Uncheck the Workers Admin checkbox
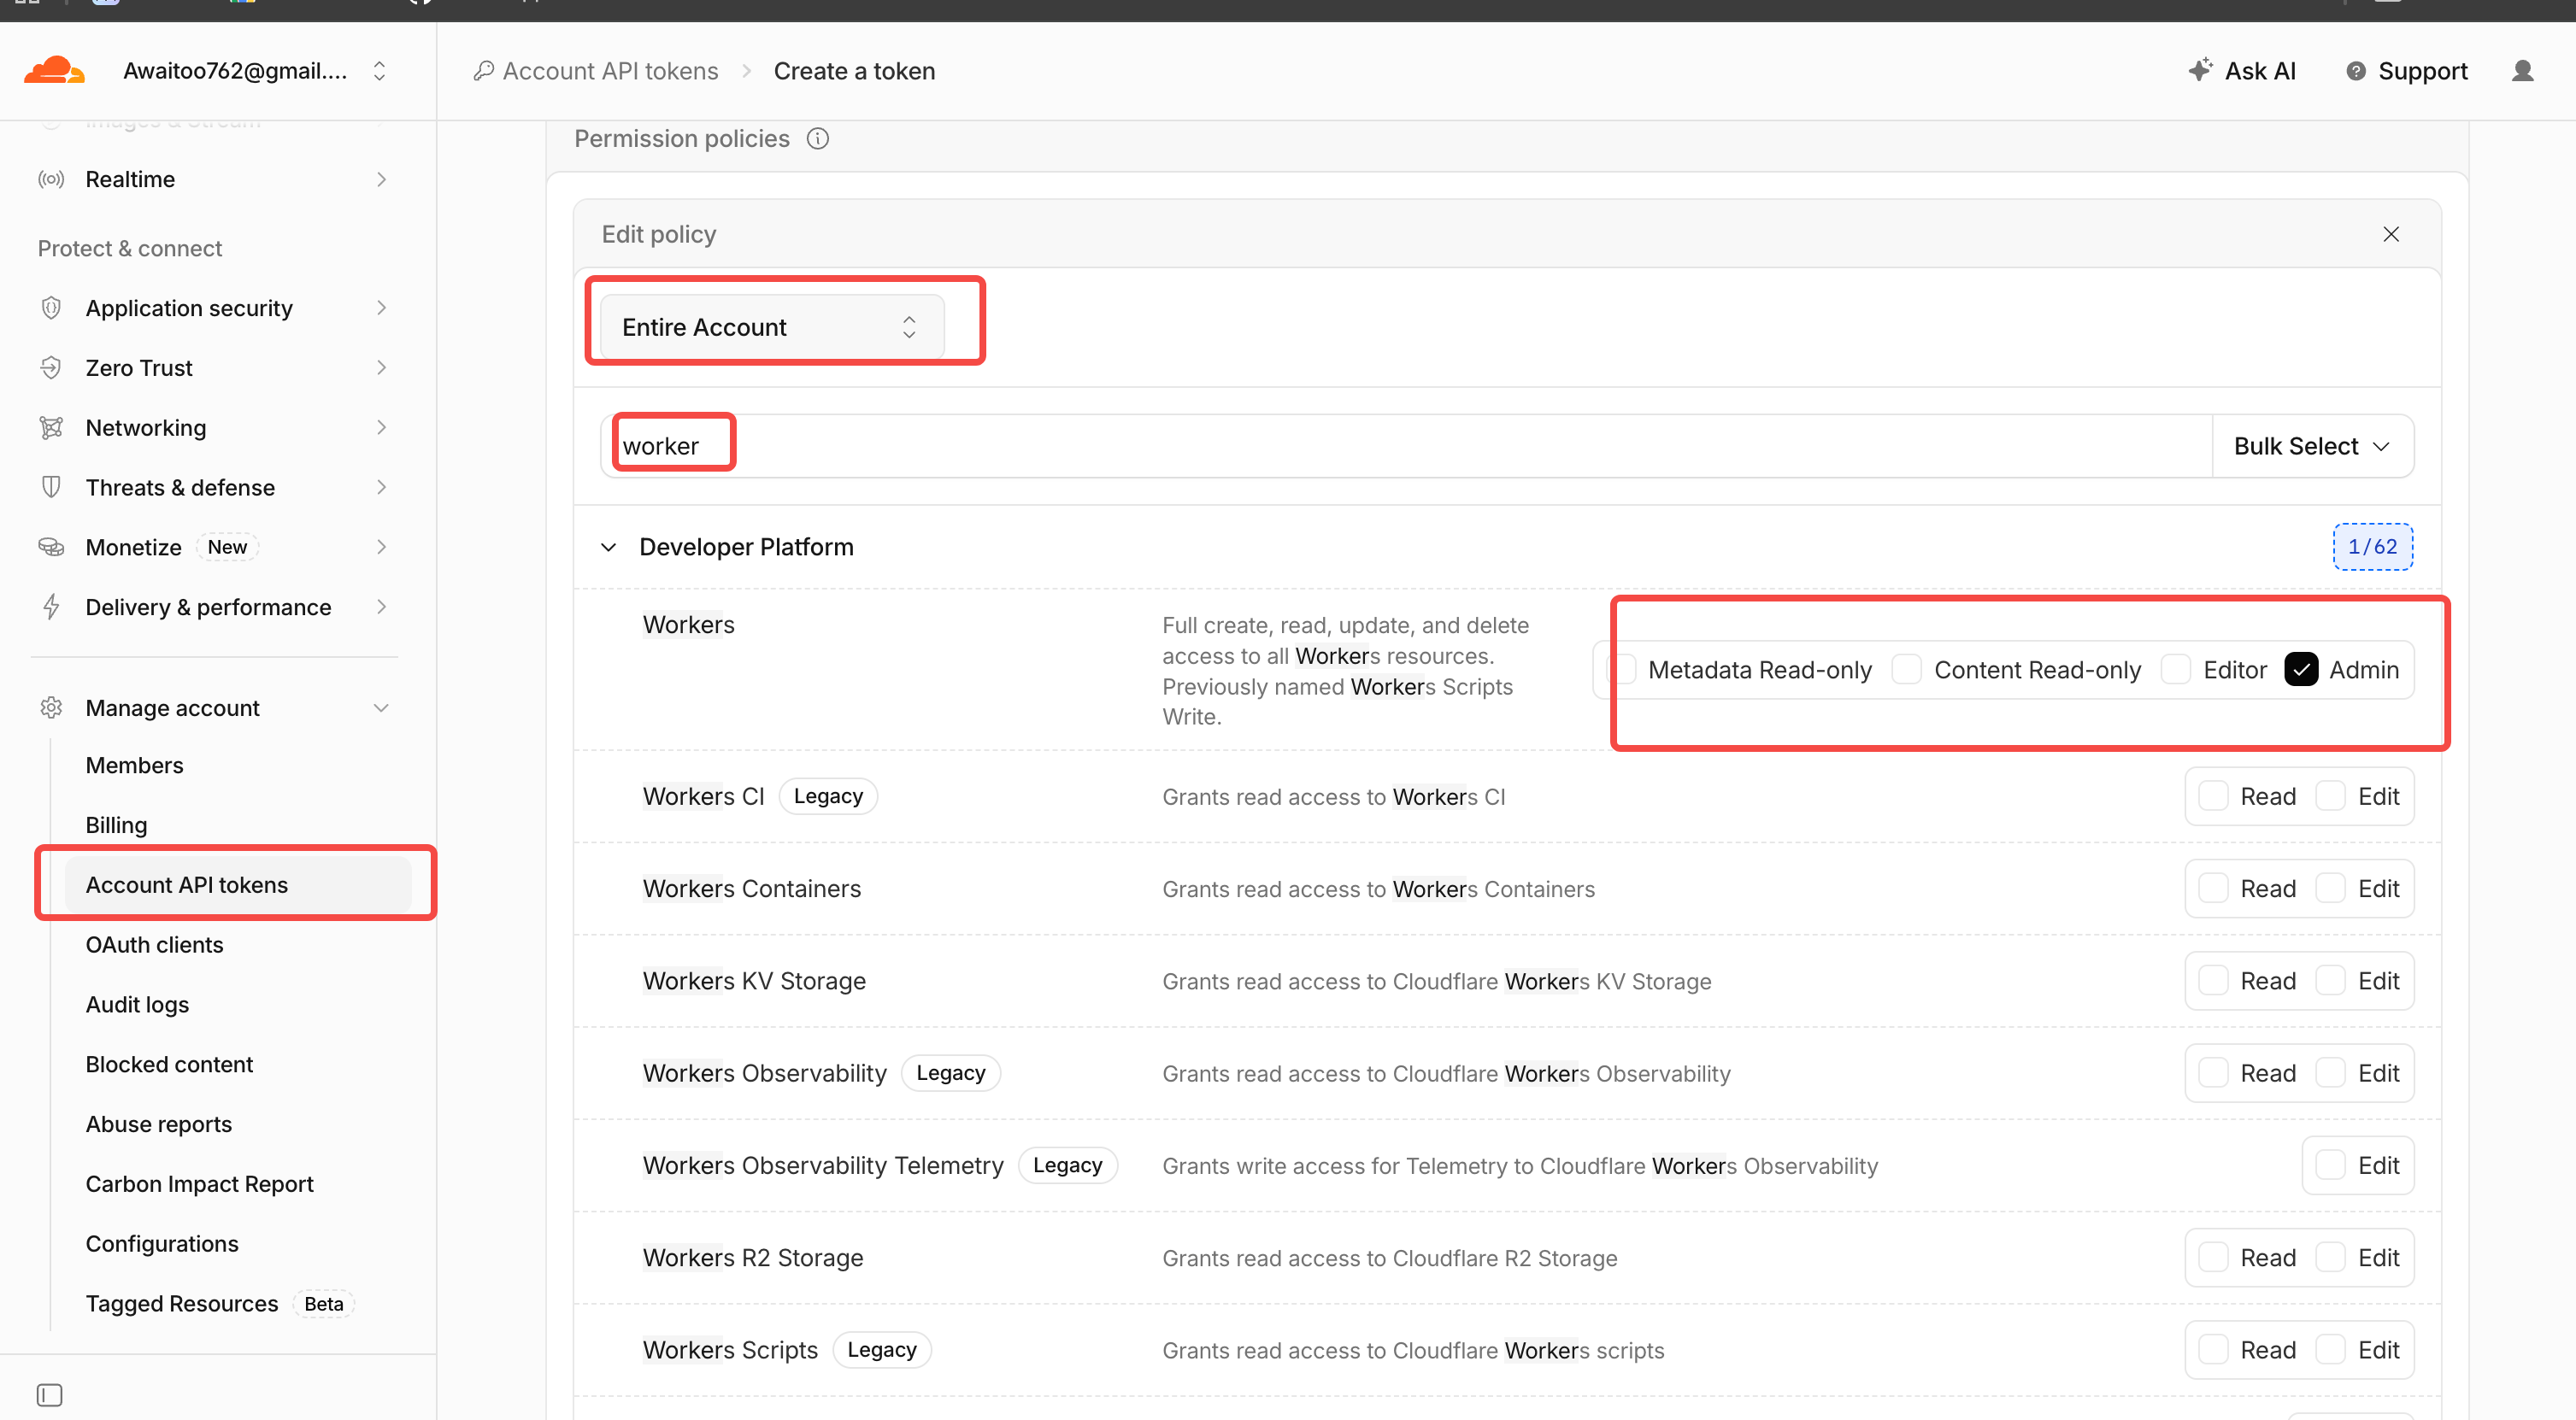Screen dimensions: 2576x1420 pyautogui.click(x=2301, y=669)
